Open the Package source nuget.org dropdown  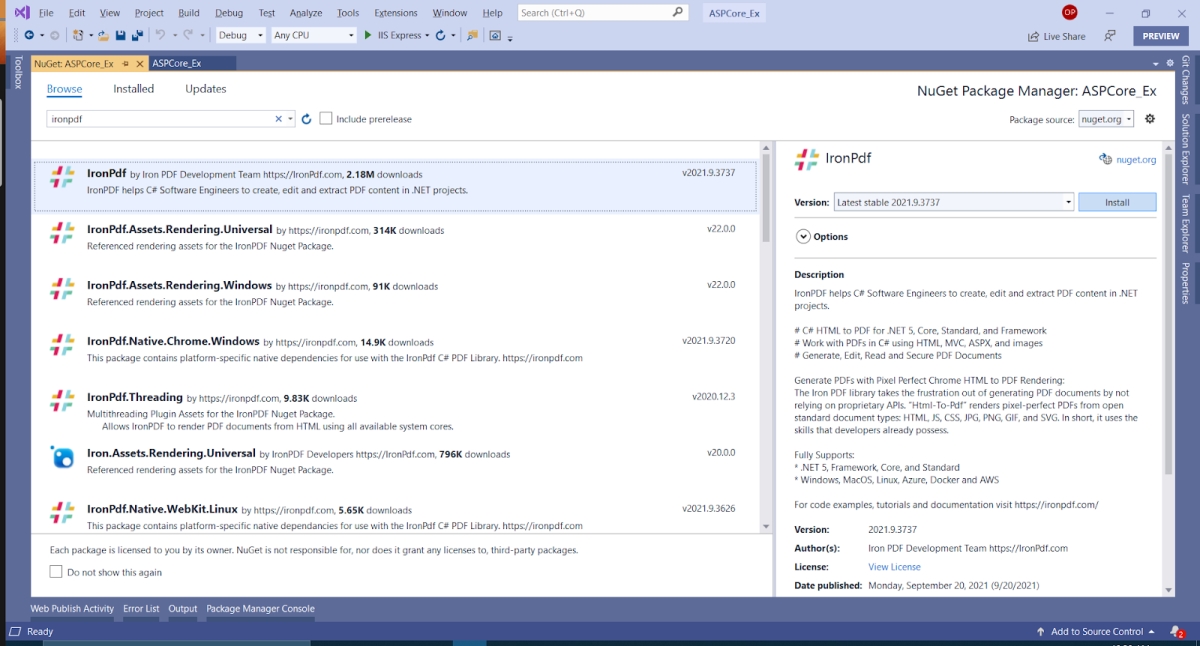click(1106, 119)
